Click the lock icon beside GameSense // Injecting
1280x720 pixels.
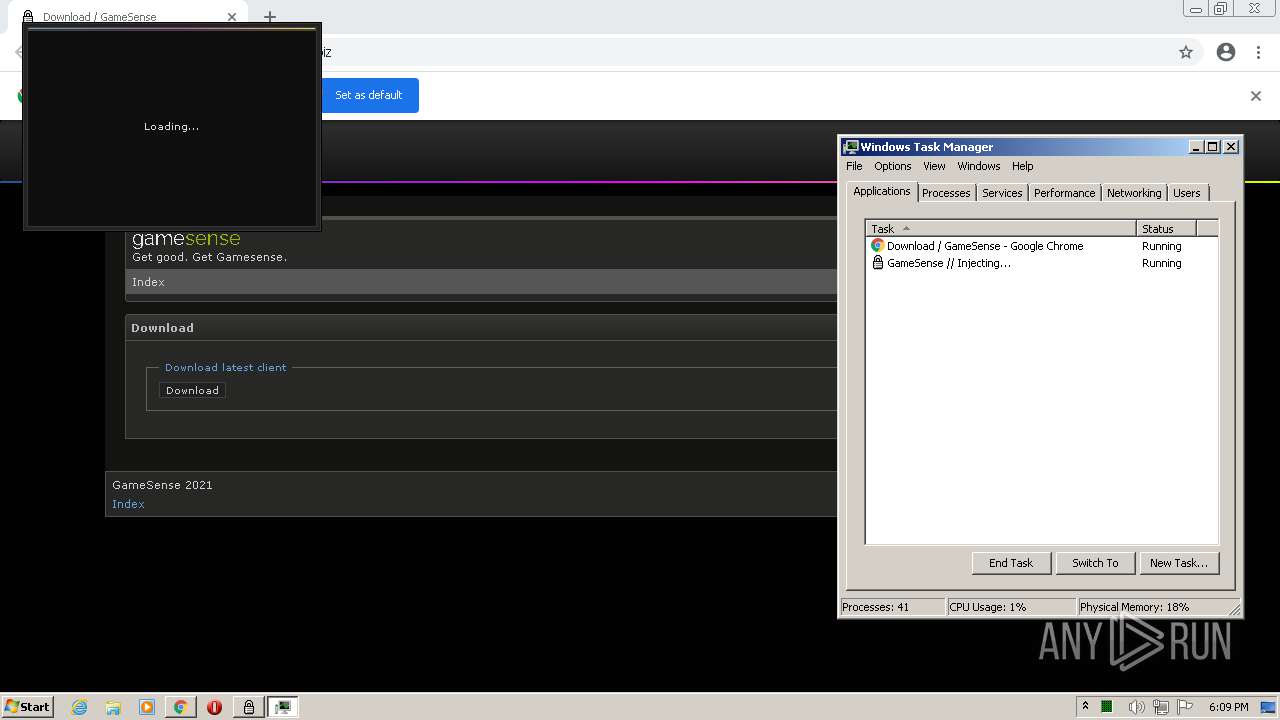[877, 263]
